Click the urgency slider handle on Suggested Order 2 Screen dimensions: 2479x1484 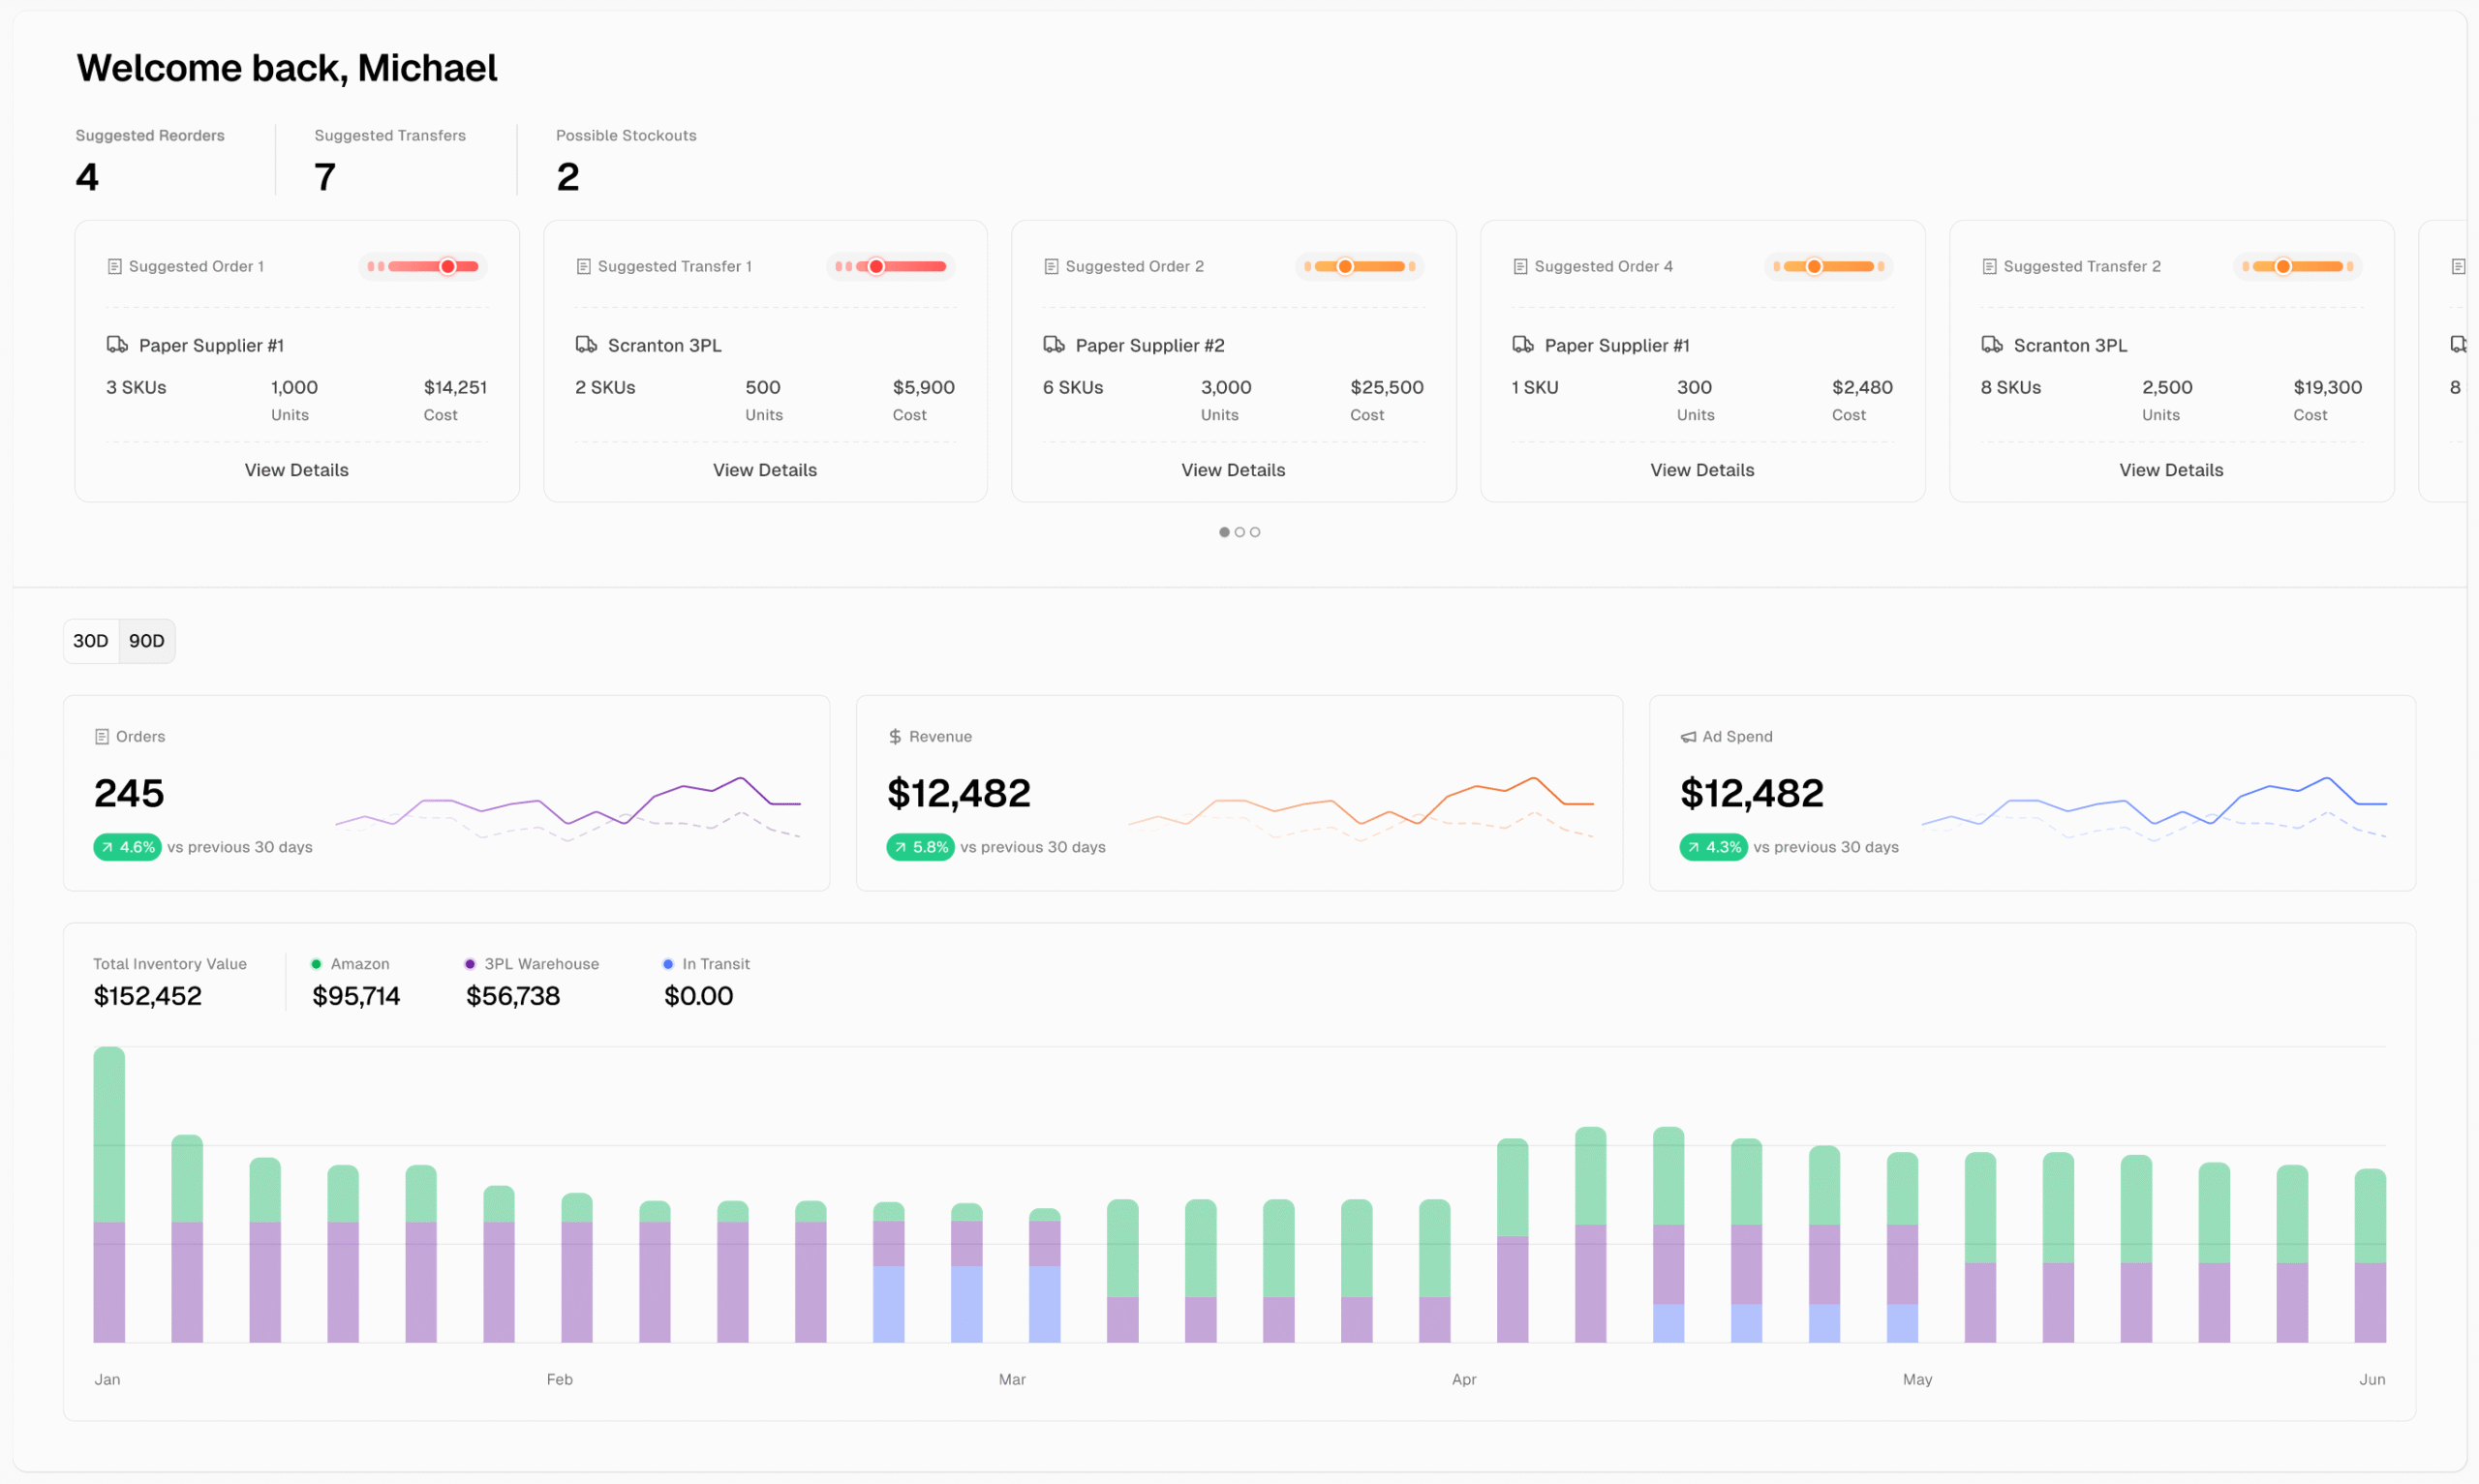click(1345, 266)
